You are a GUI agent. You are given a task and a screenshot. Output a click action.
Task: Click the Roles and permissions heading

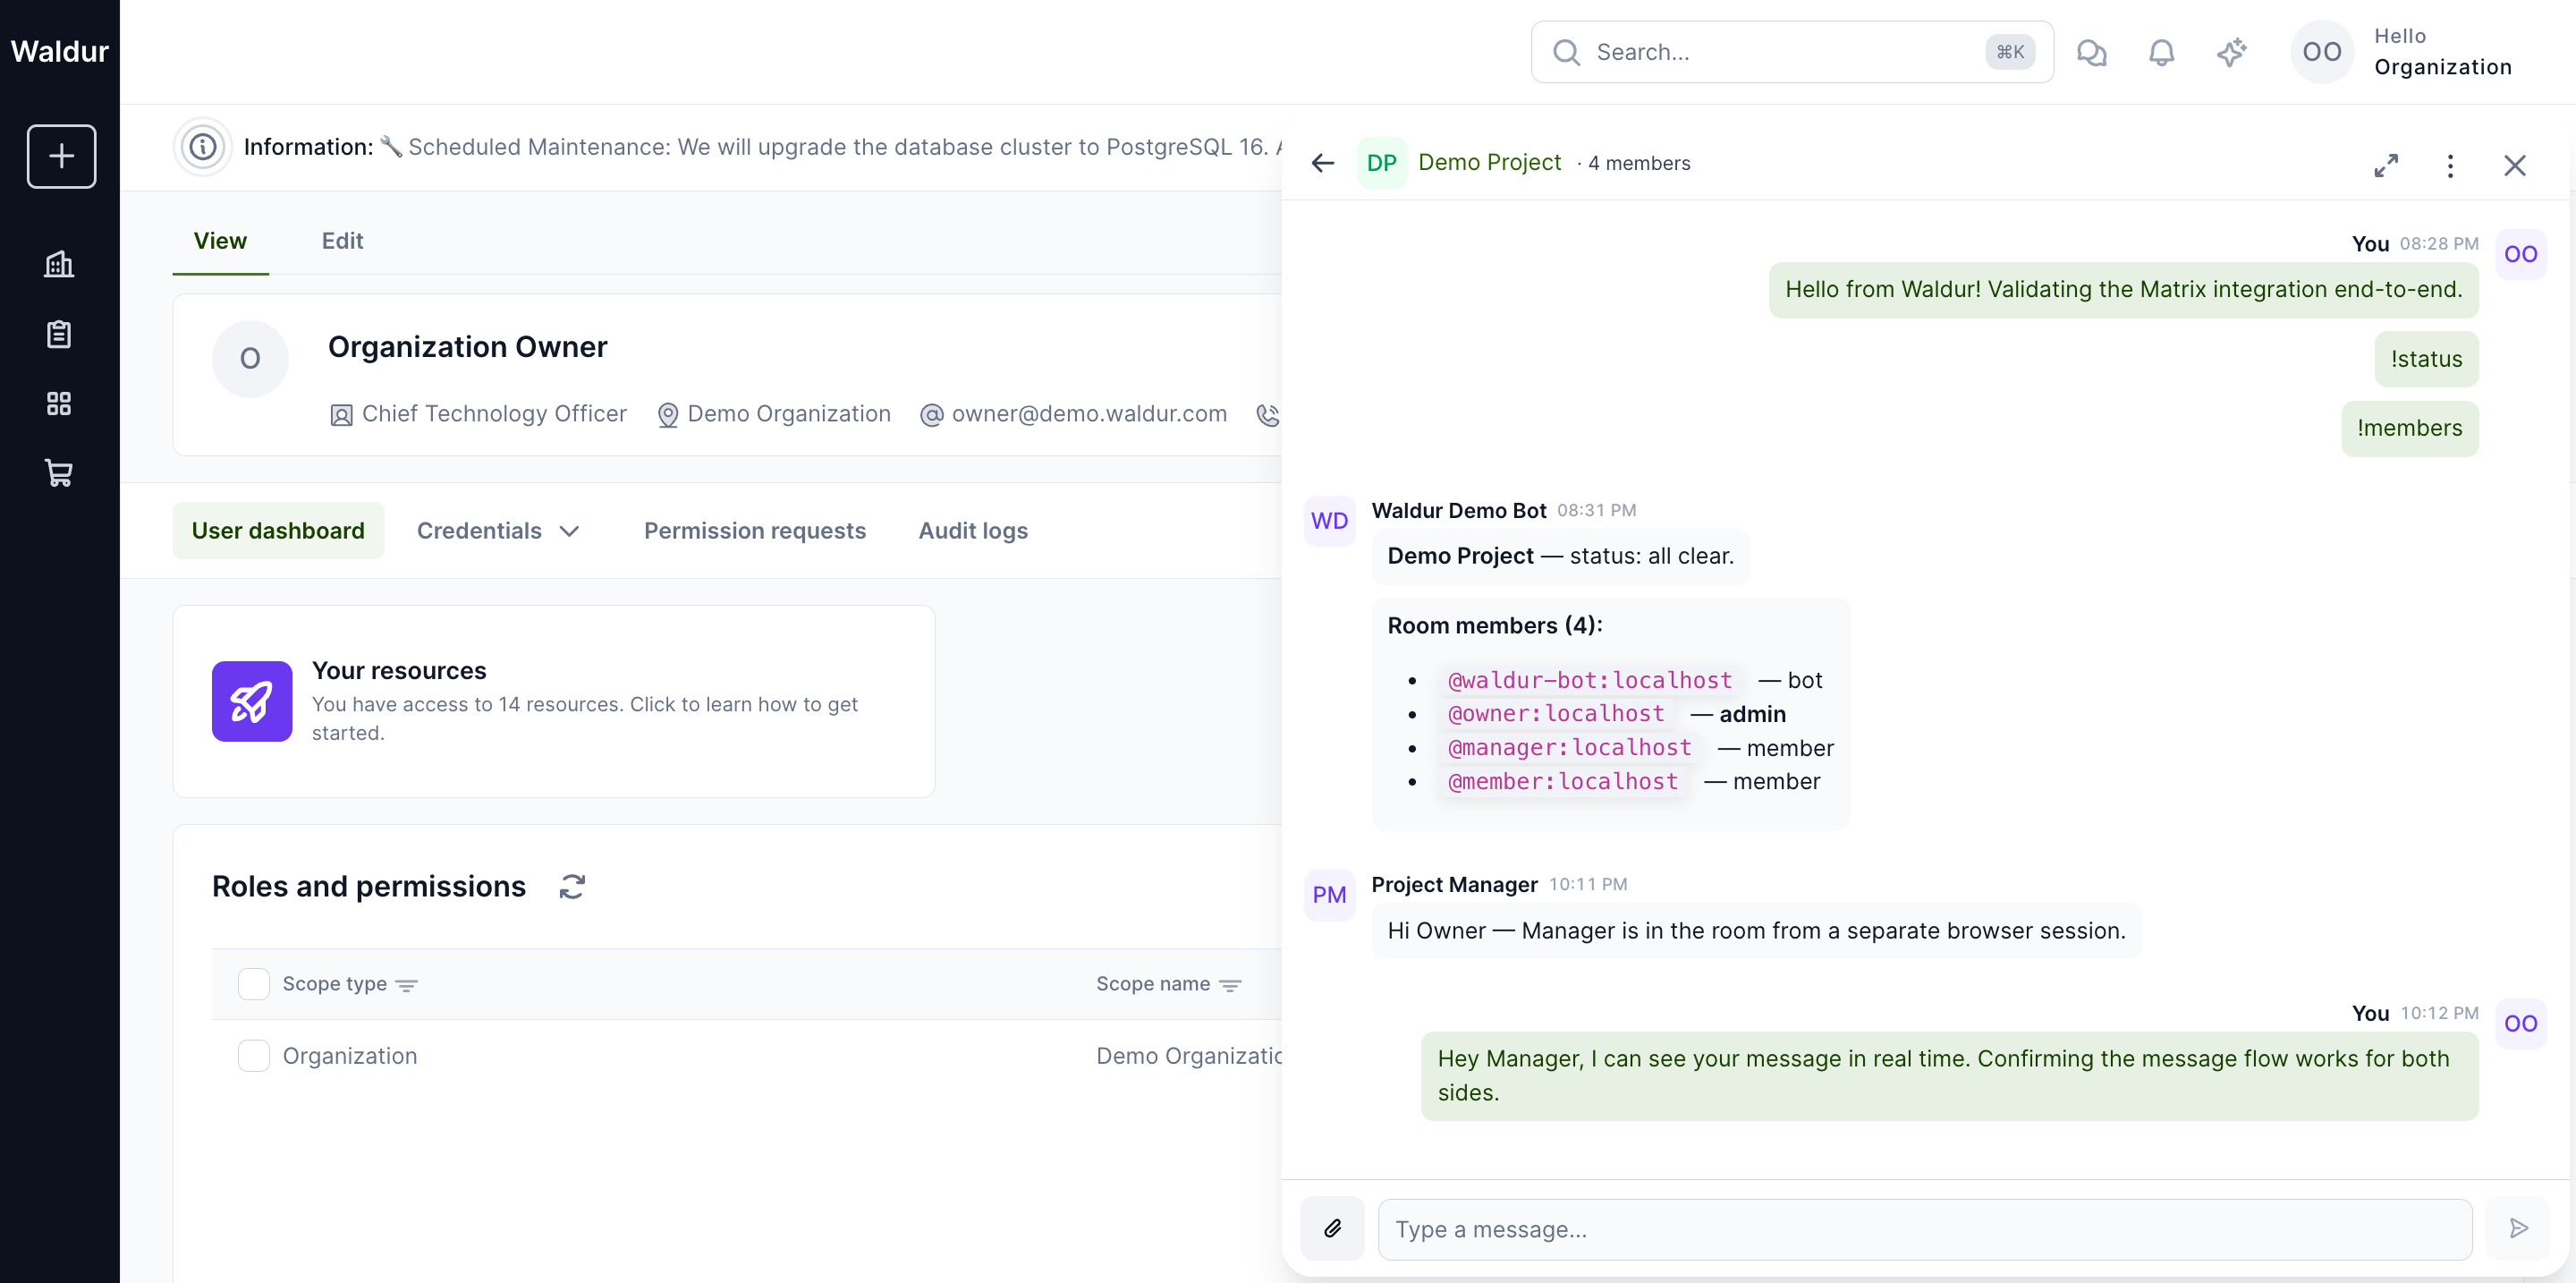[x=368, y=886]
